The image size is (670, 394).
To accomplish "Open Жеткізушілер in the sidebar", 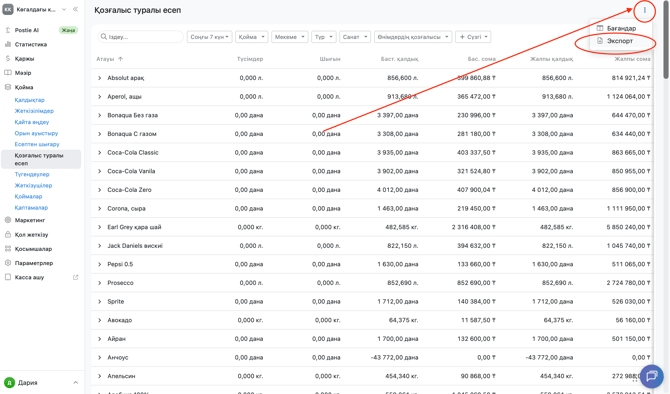I will pyautogui.click(x=33, y=185).
